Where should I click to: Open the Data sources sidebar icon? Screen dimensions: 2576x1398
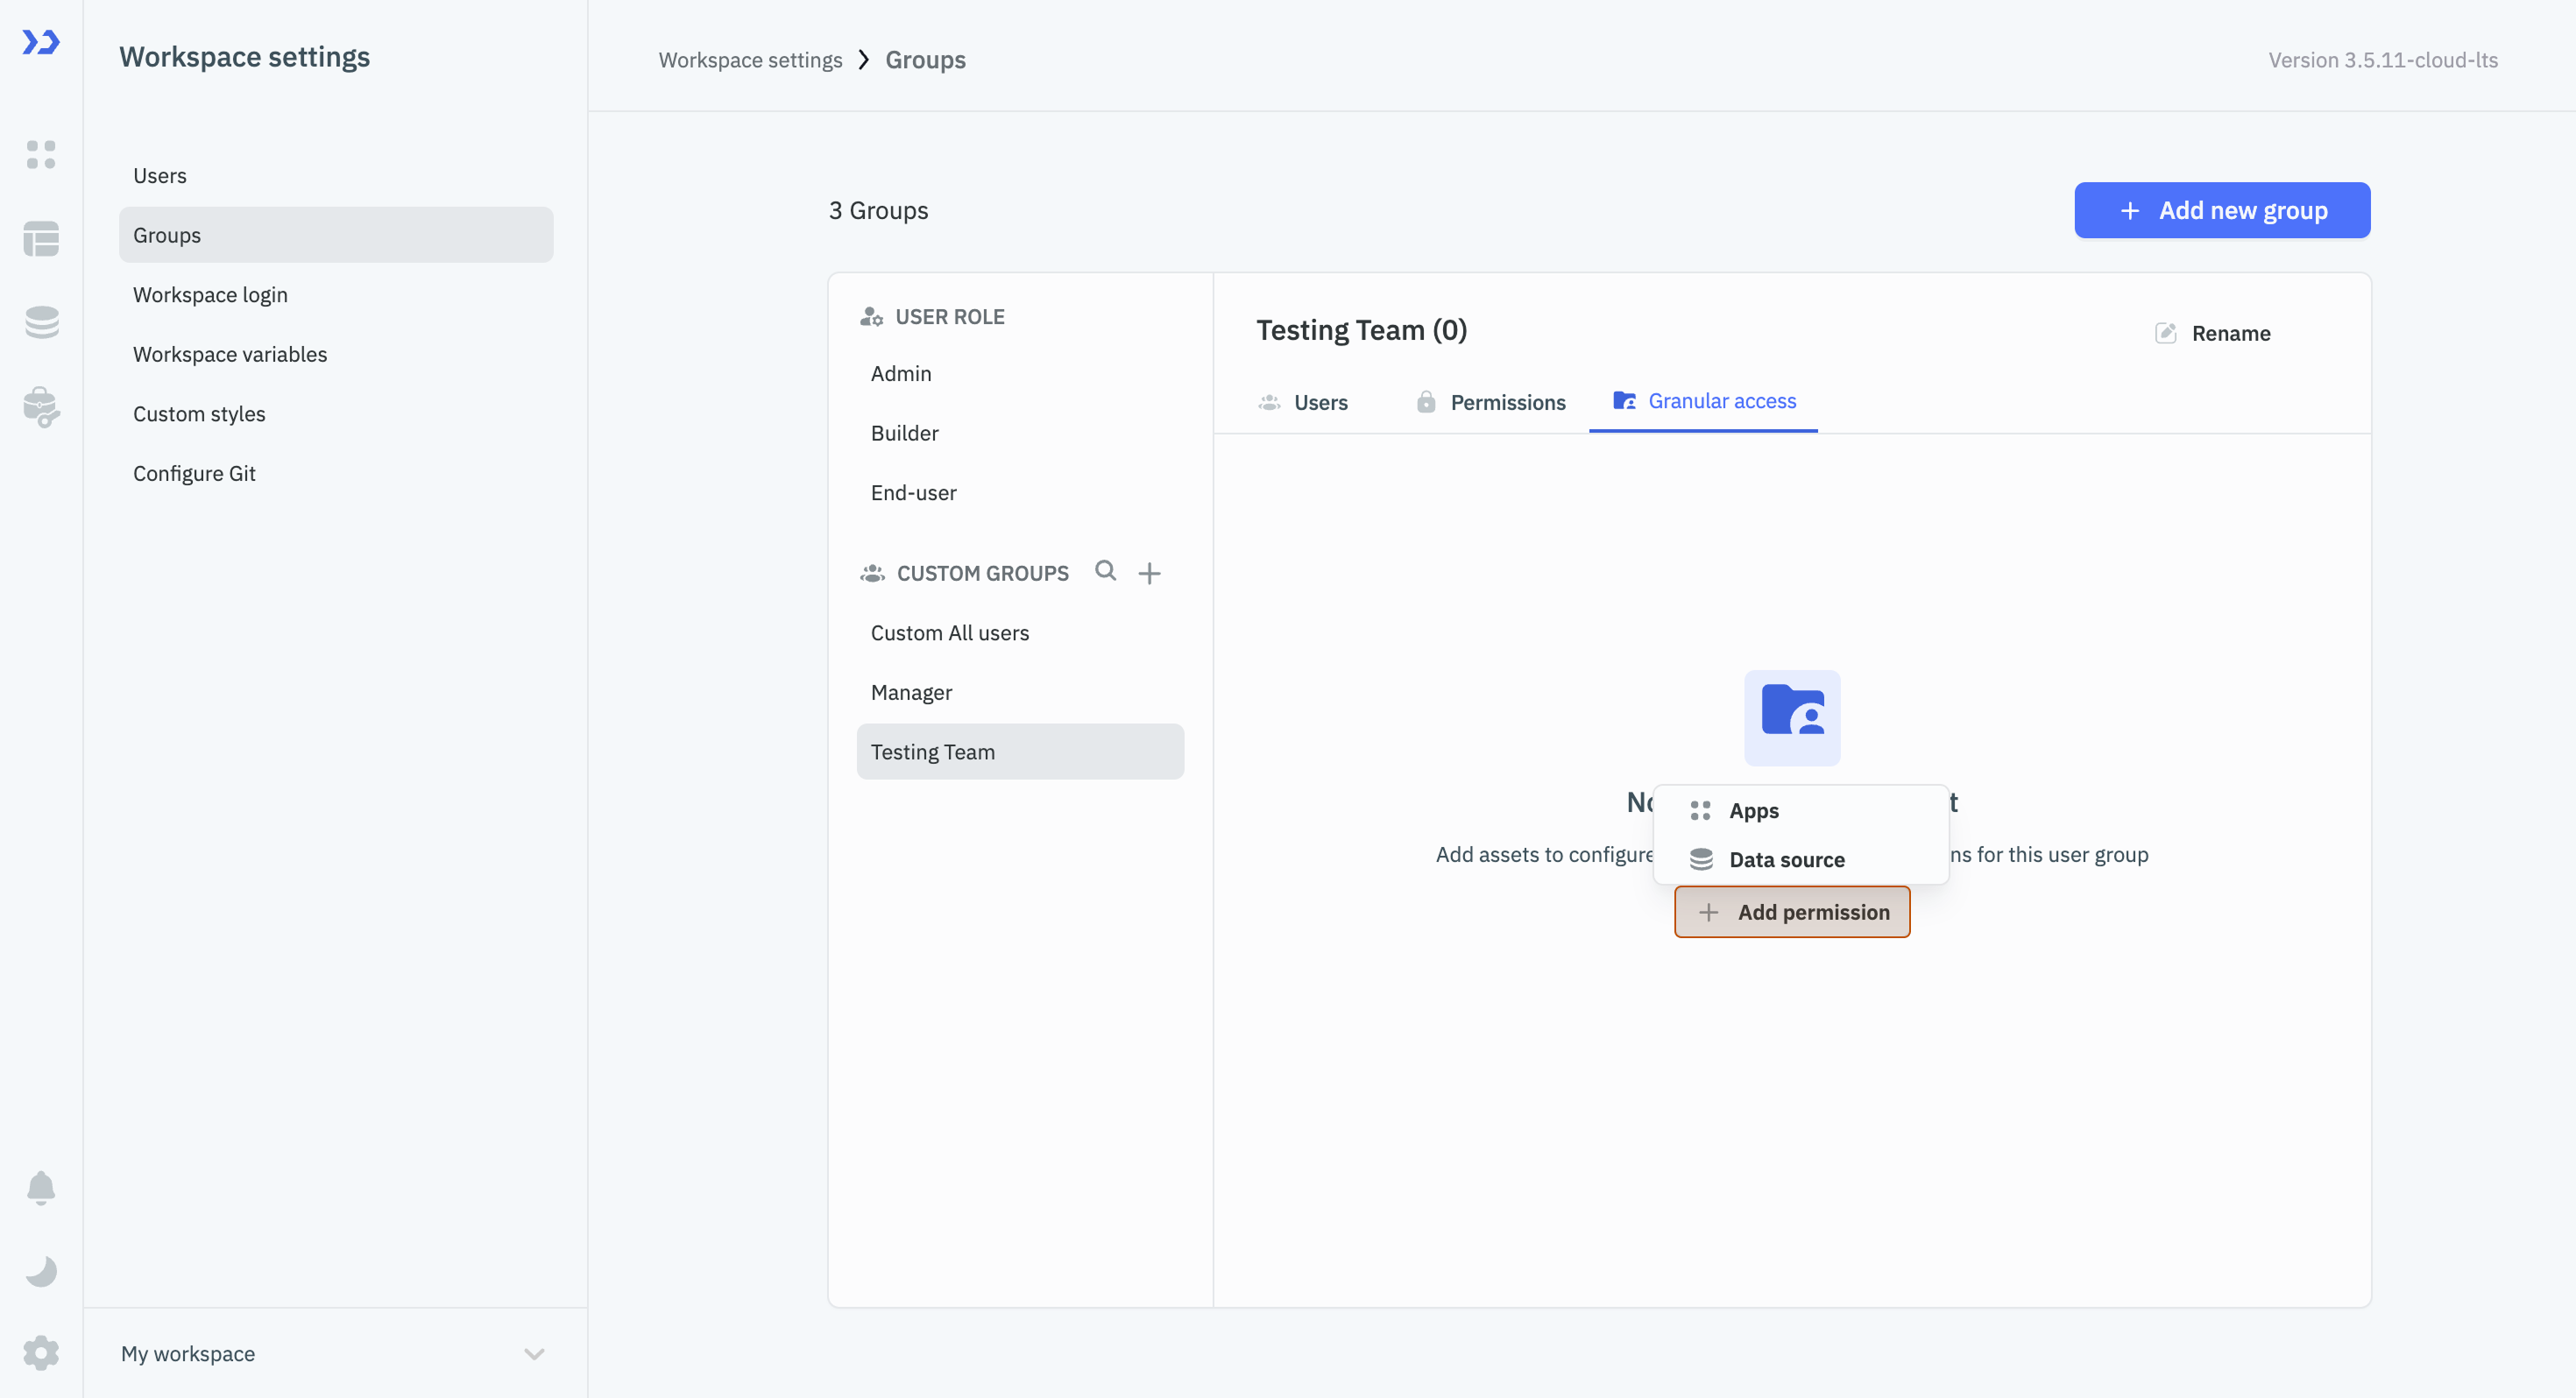click(41, 322)
